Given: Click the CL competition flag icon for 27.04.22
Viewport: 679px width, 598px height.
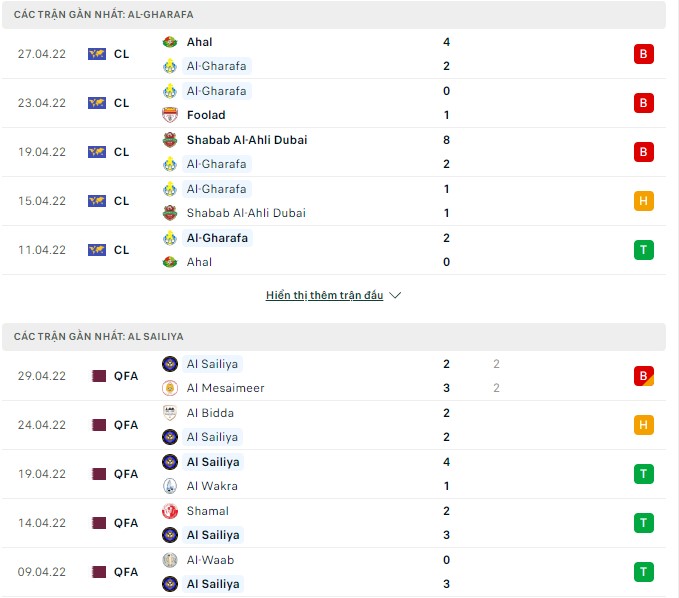Looking at the screenshot, I should [96, 54].
